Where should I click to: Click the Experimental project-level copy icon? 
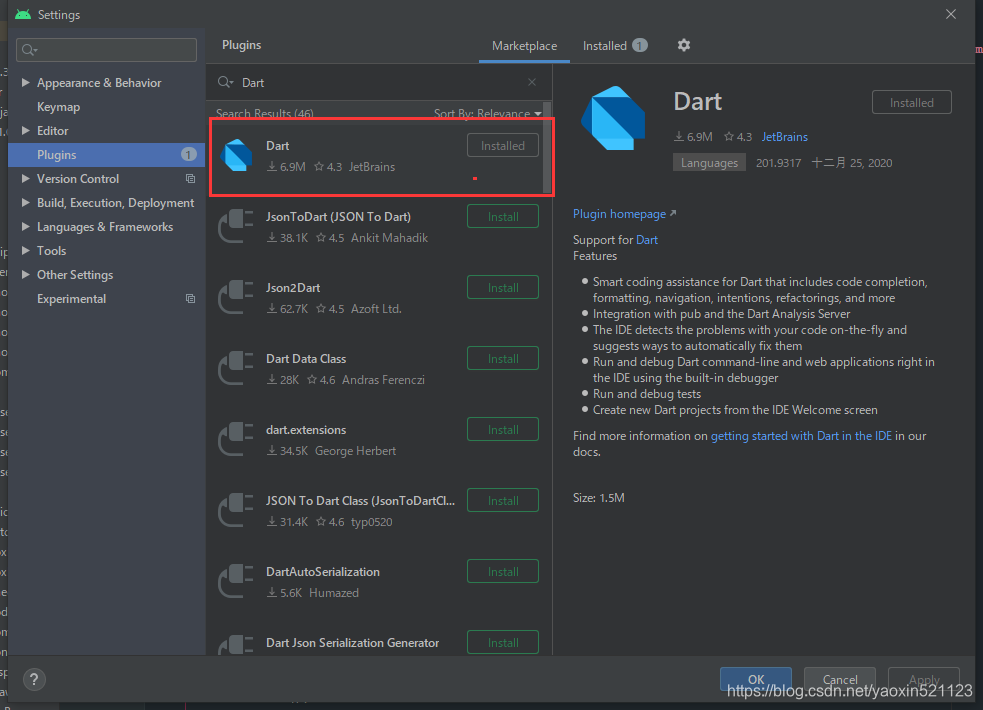[x=191, y=299]
